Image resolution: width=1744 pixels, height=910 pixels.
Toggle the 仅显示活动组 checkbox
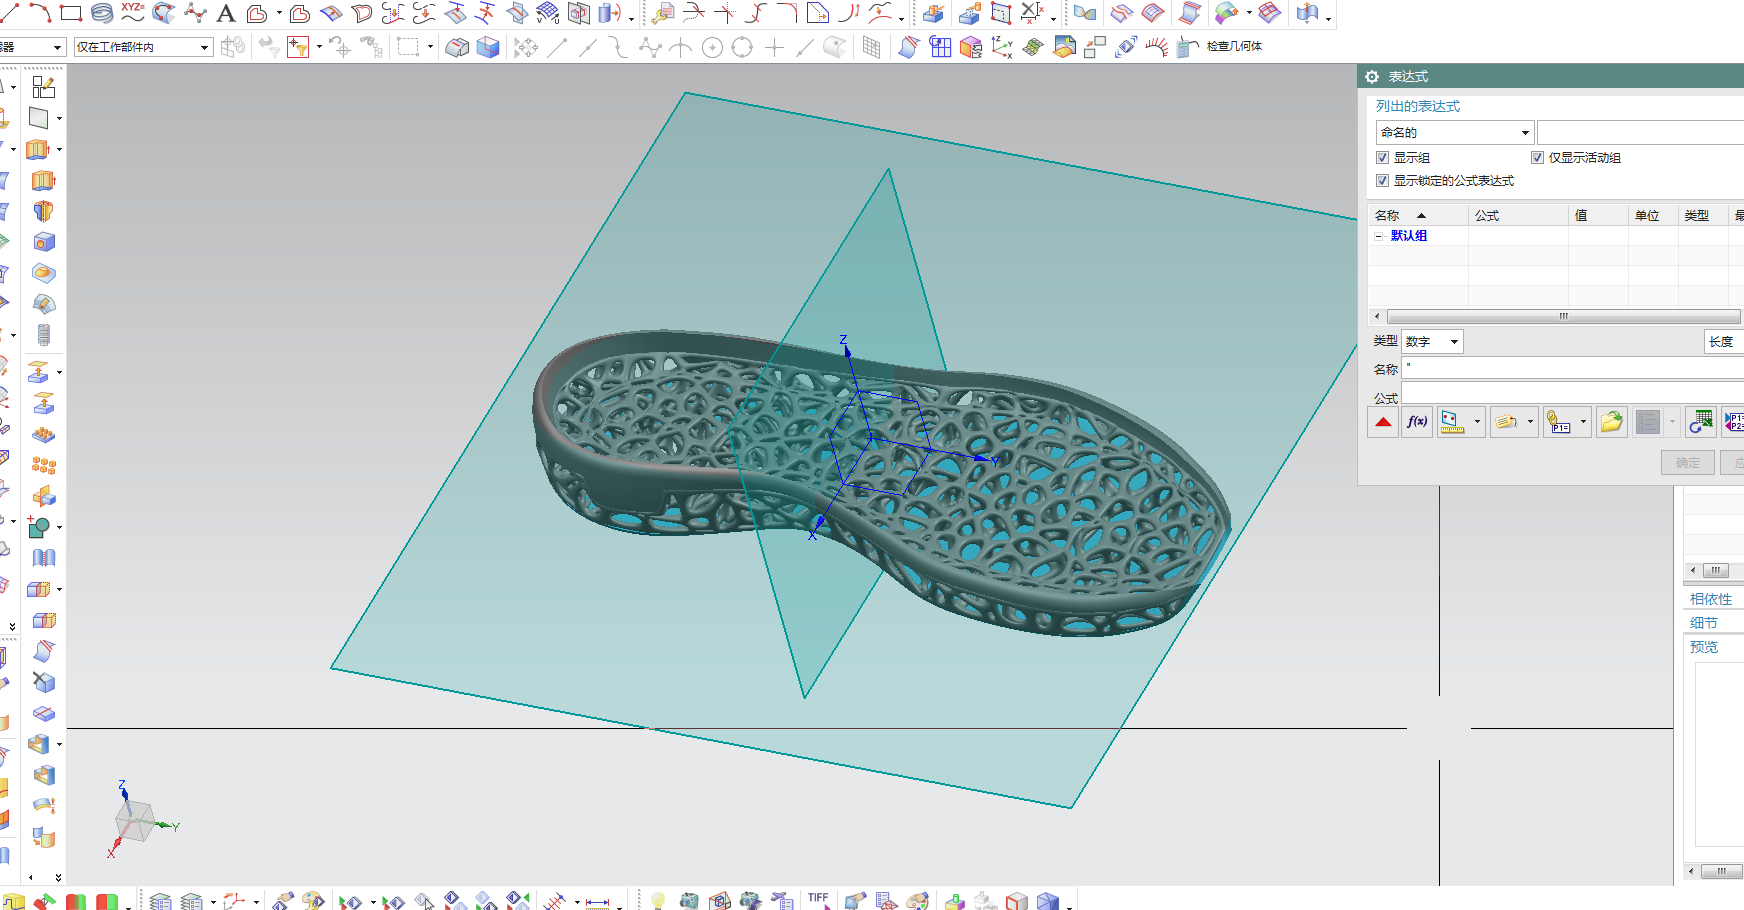tap(1537, 158)
